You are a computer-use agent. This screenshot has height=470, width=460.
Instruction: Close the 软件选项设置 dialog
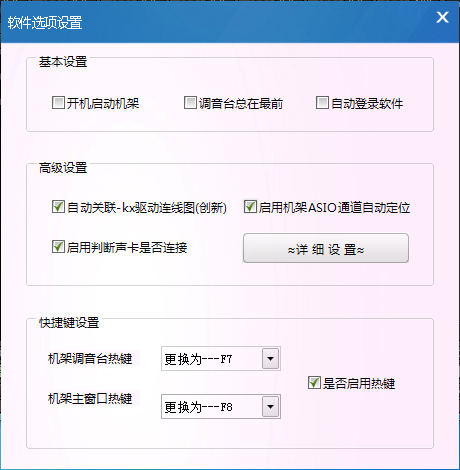point(442,17)
